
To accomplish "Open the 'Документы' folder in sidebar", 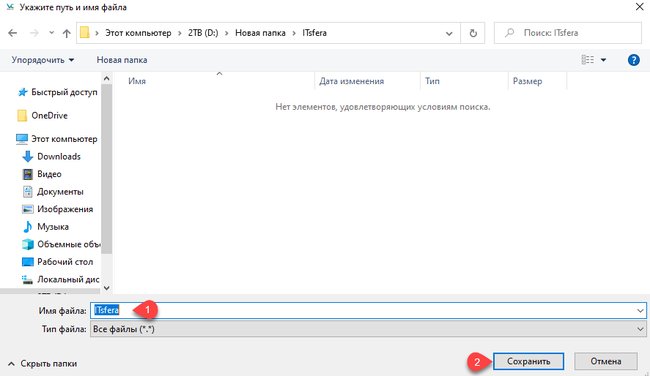I will click(x=60, y=192).
